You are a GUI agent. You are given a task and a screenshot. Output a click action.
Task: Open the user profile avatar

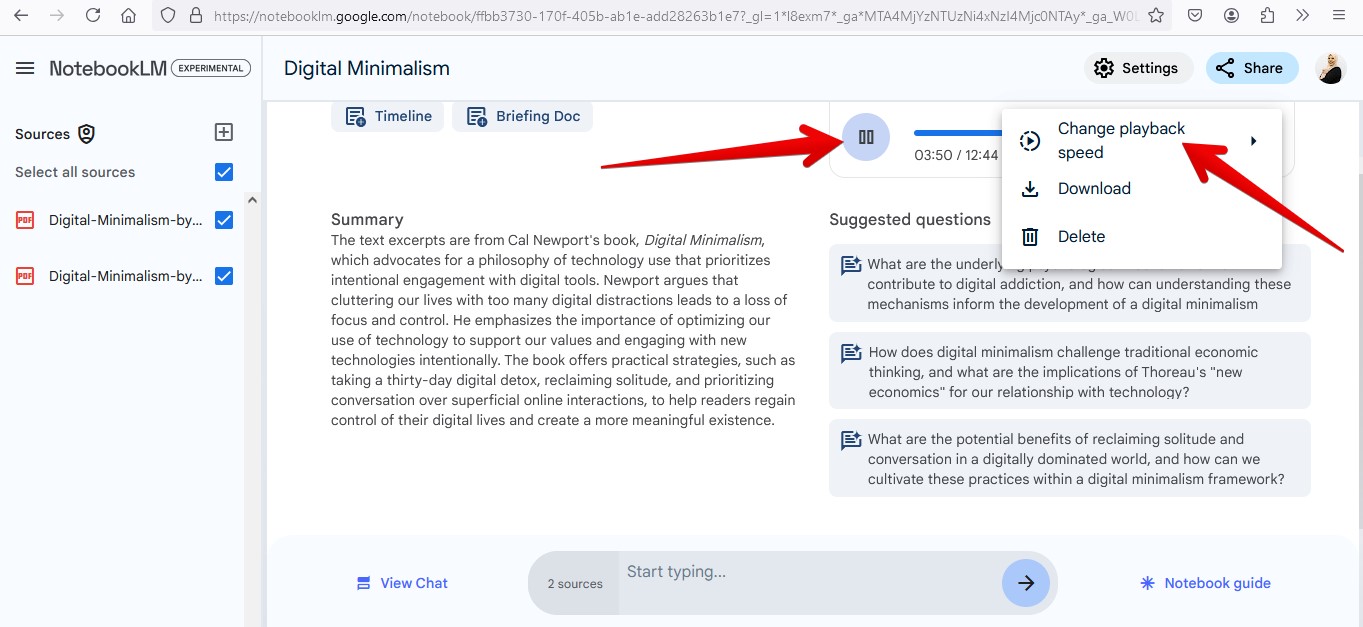click(x=1330, y=68)
